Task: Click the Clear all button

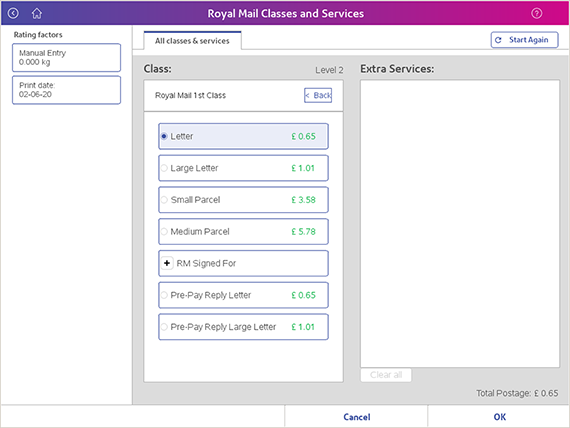Action: coord(386,375)
